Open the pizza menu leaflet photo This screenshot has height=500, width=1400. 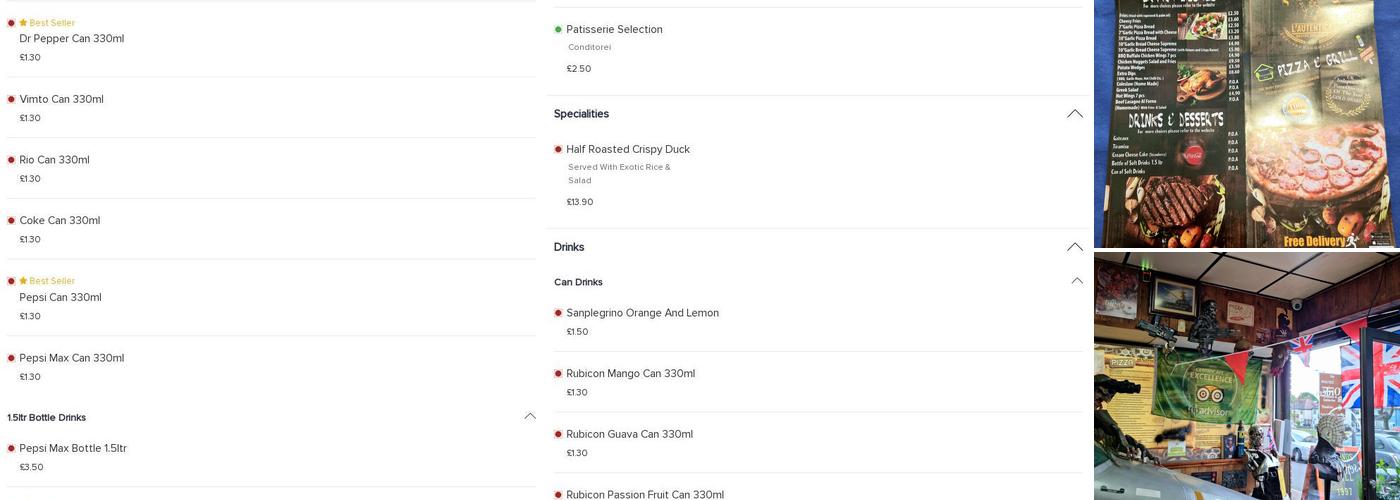(x=1246, y=123)
